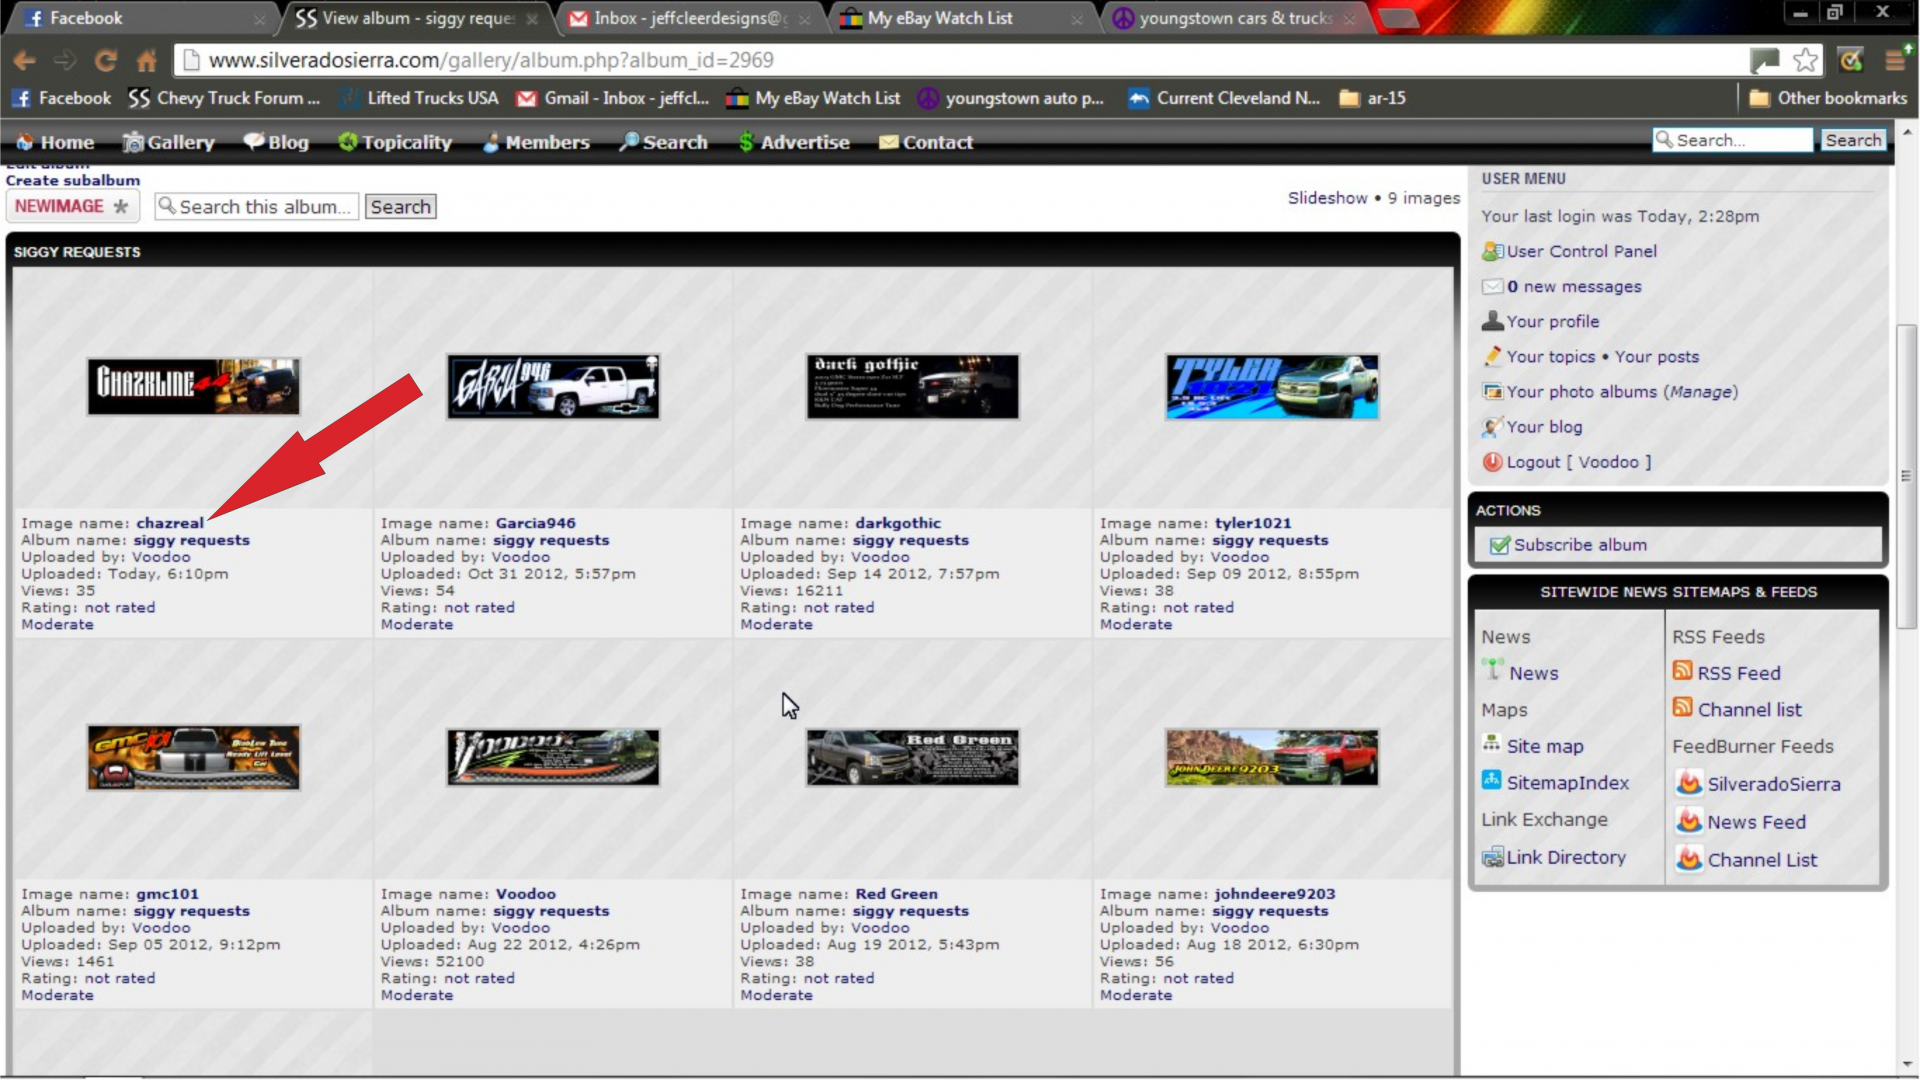1920x1080 pixels.
Task: Open Current Cleveland N... bookmark
Action: coord(1224,98)
